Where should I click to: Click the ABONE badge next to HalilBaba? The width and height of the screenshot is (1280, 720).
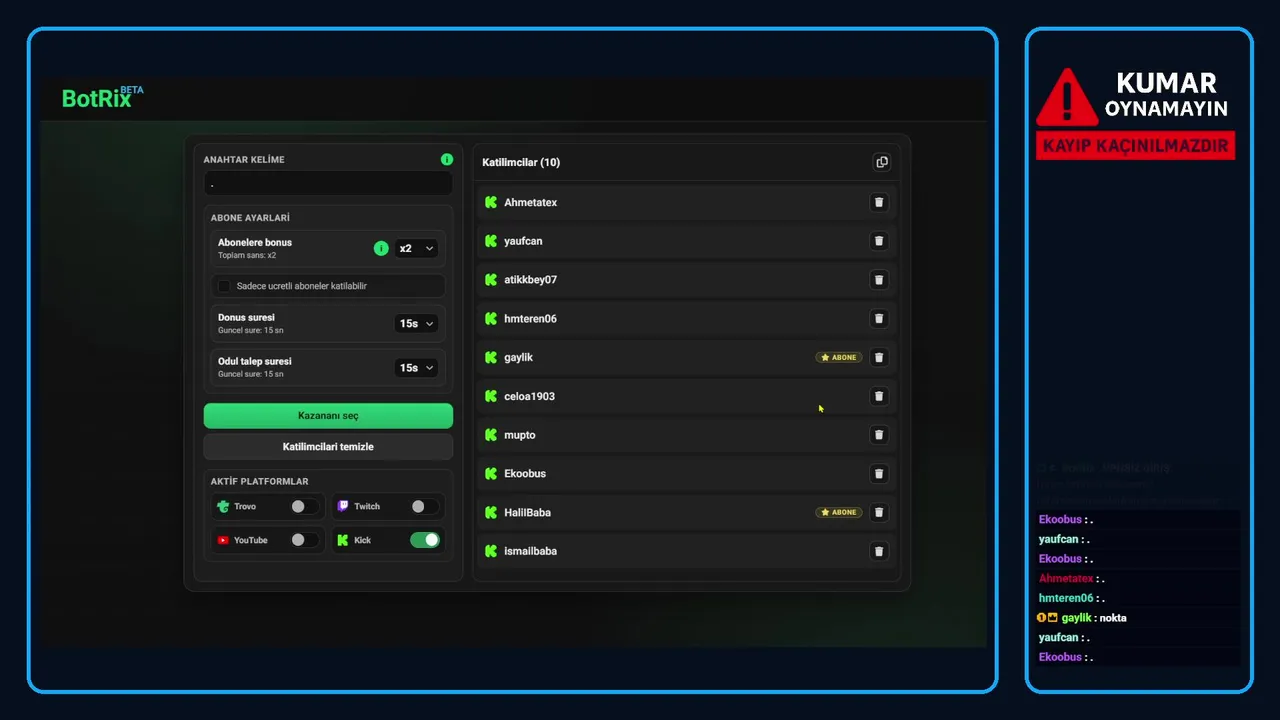(x=839, y=512)
